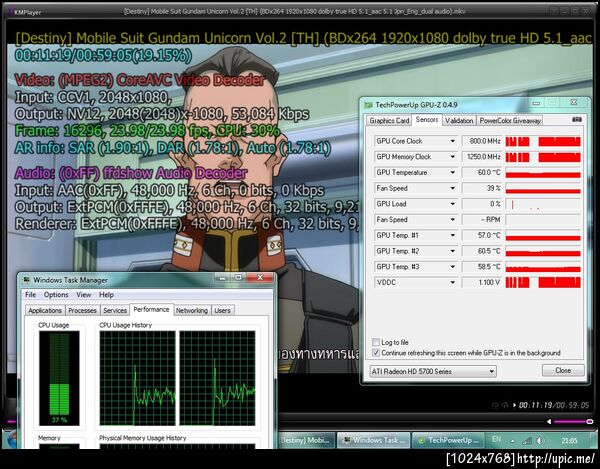The image size is (600, 469).
Task: Open the network signal tray icon
Action: pyautogui.click(x=527, y=441)
